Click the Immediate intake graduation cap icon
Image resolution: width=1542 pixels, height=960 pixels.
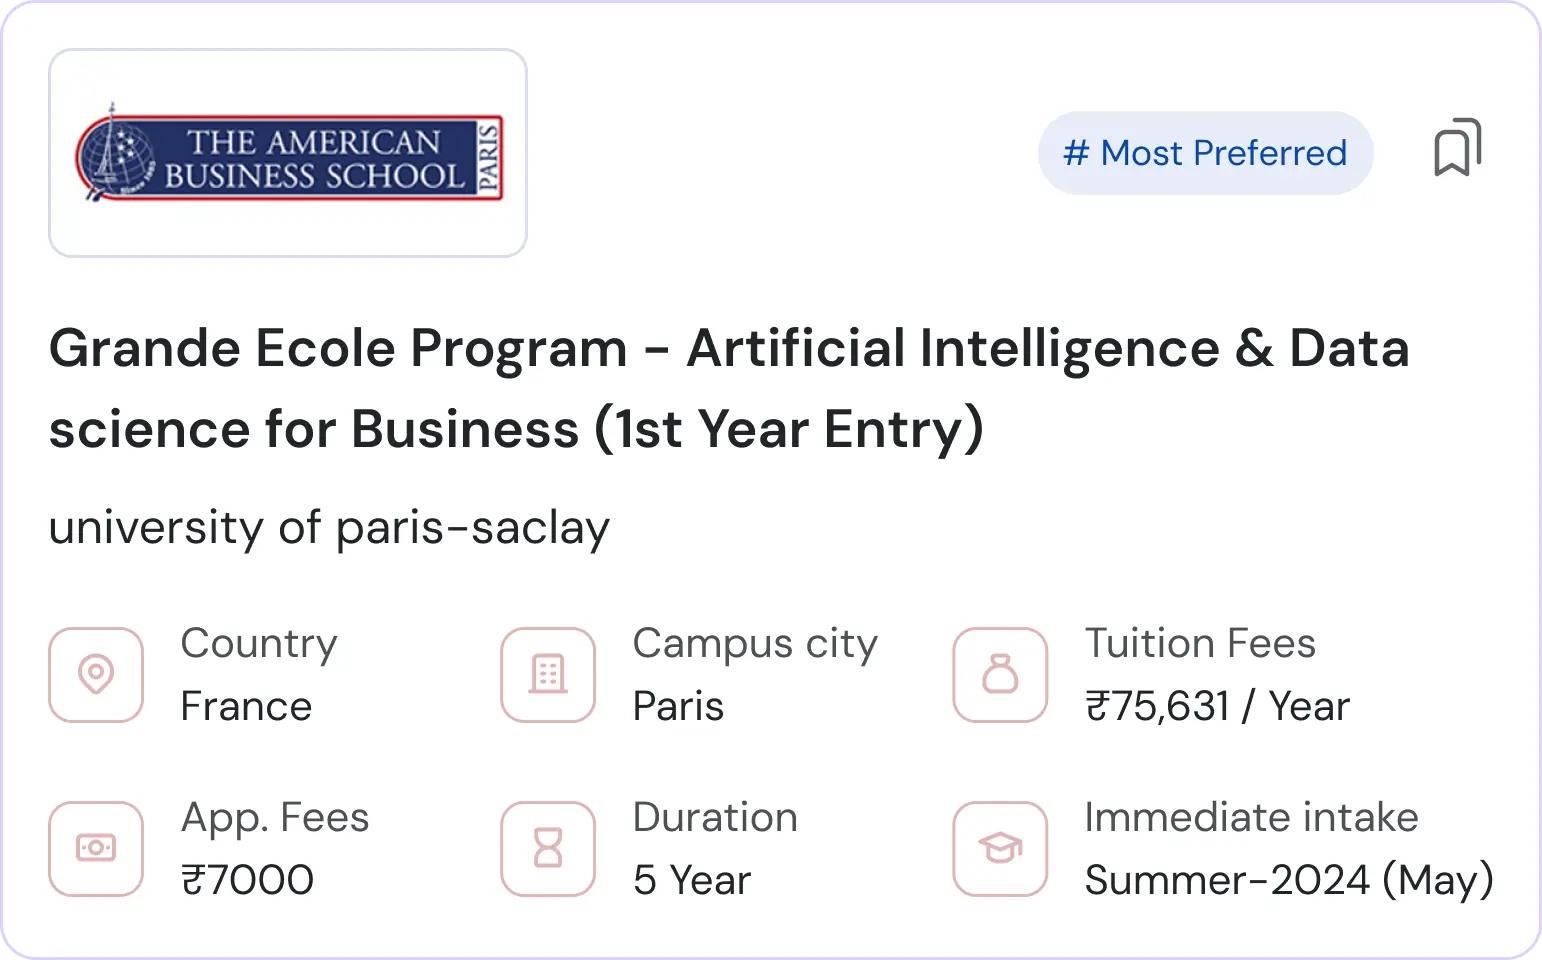[x=1000, y=848]
